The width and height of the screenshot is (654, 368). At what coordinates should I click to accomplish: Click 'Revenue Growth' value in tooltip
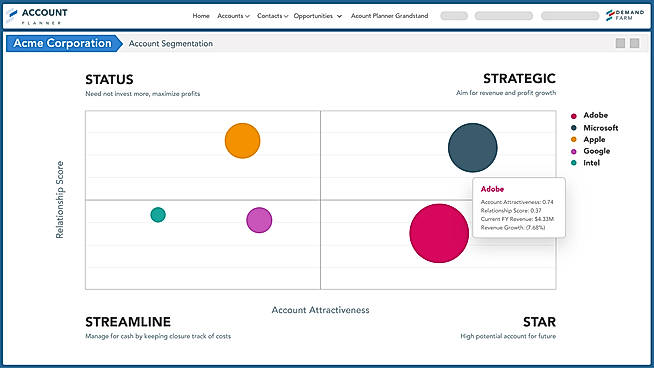point(535,228)
